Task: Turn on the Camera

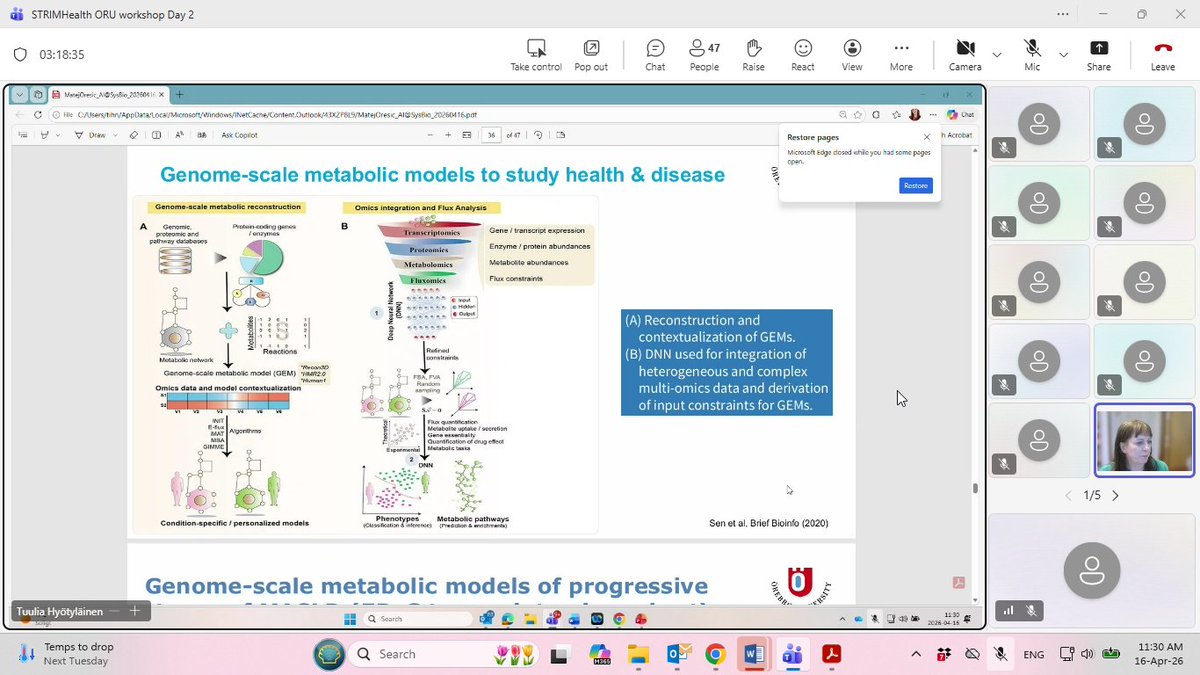Action: pyautogui.click(x=965, y=55)
